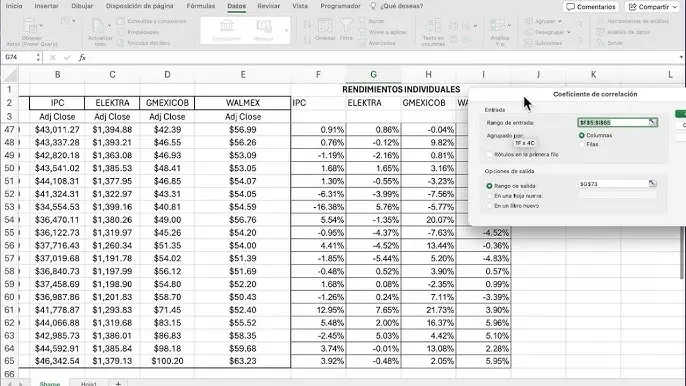The image size is (686, 386).
Task: Switch to the Dibujar tab
Action: [x=82, y=6]
